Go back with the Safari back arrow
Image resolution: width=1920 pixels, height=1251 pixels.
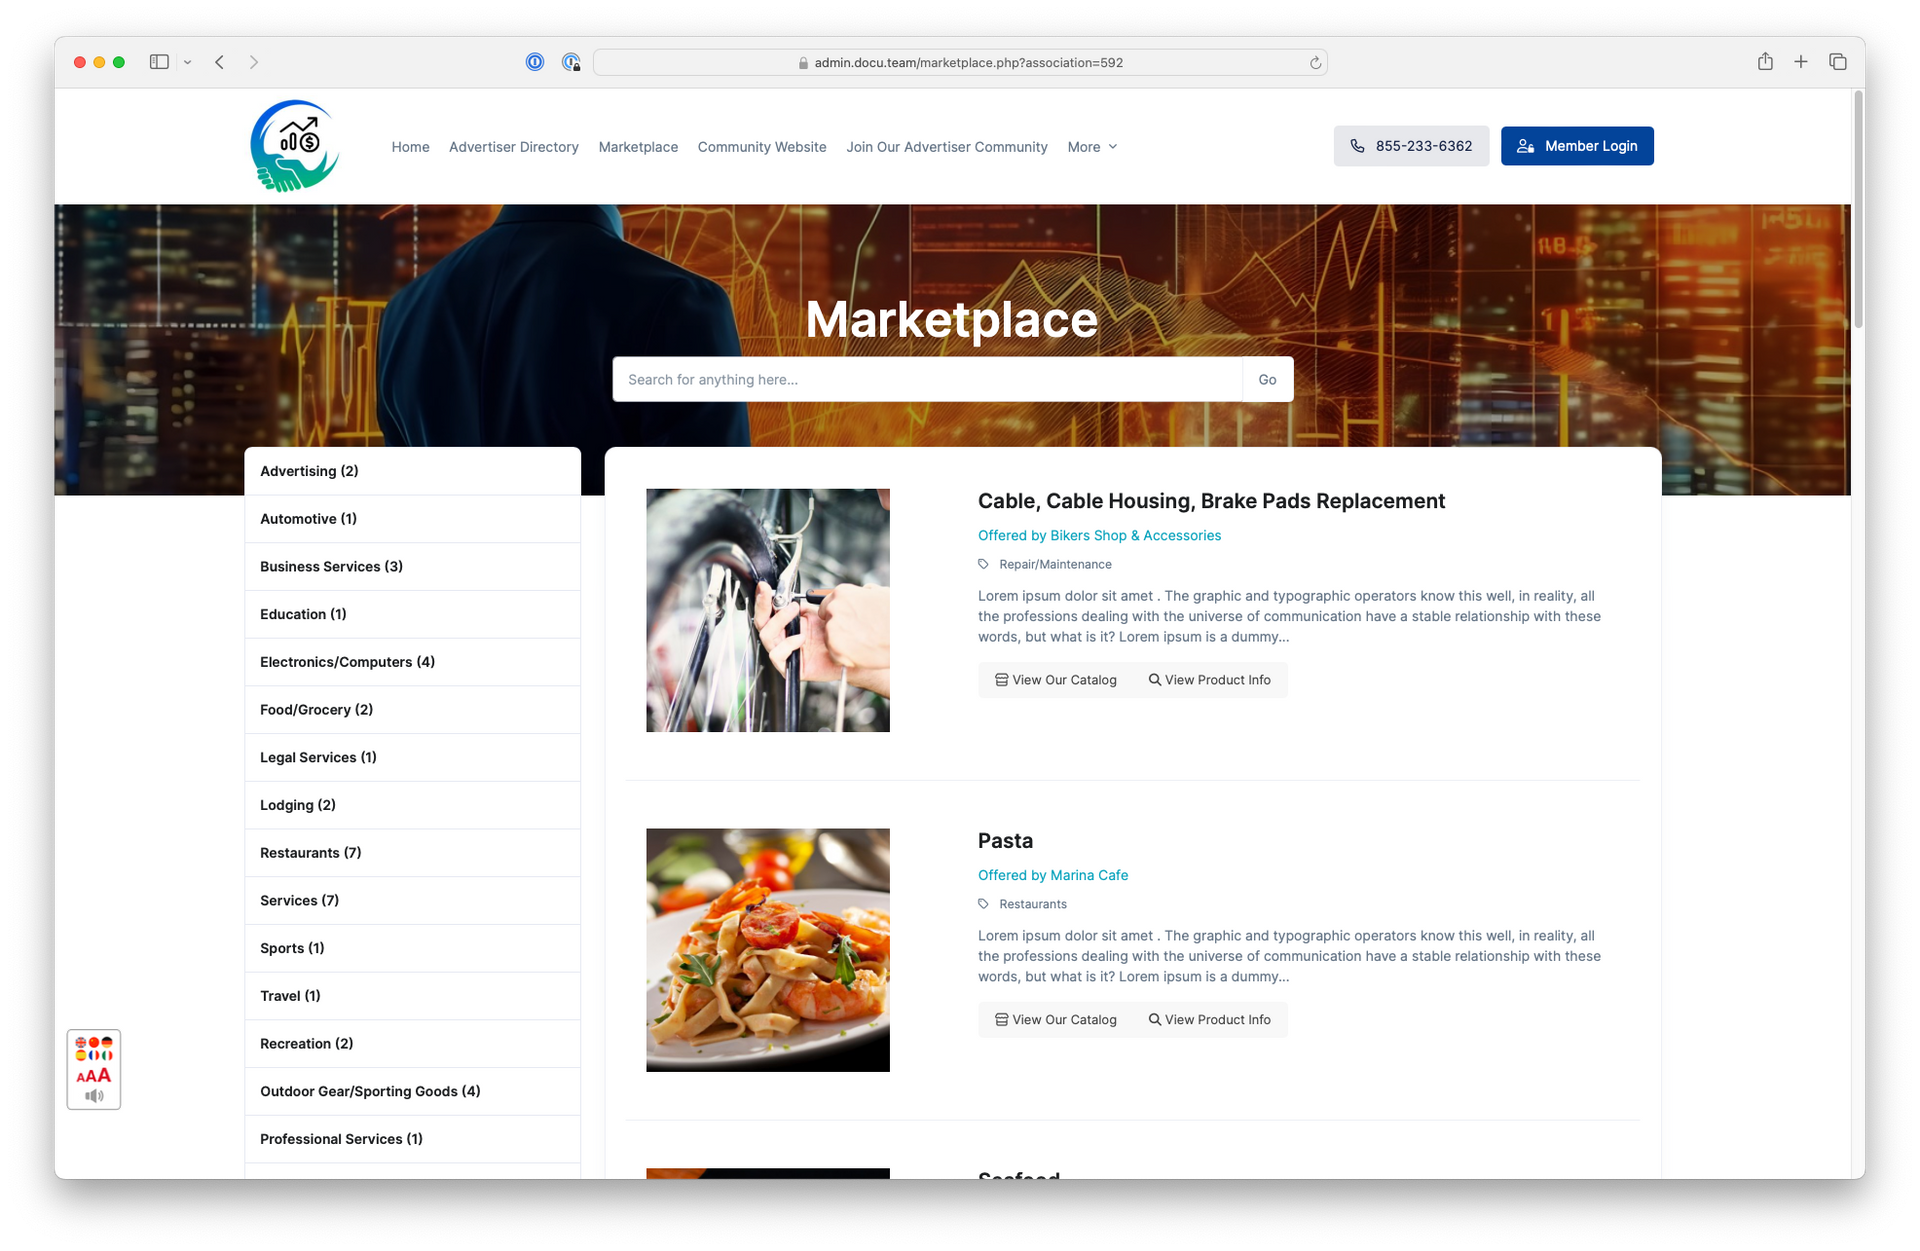pyautogui.click(x=219, y=62)
